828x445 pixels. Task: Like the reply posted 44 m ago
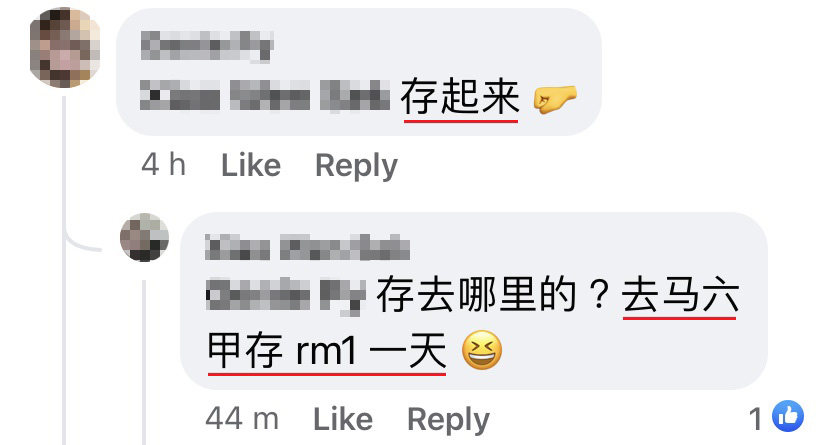point(343,420)
